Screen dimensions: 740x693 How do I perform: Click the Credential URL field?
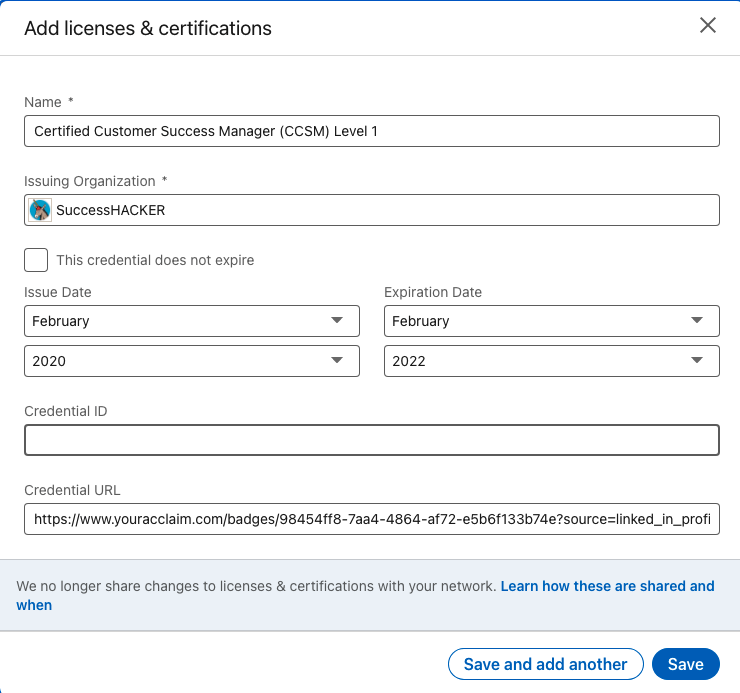372,519
